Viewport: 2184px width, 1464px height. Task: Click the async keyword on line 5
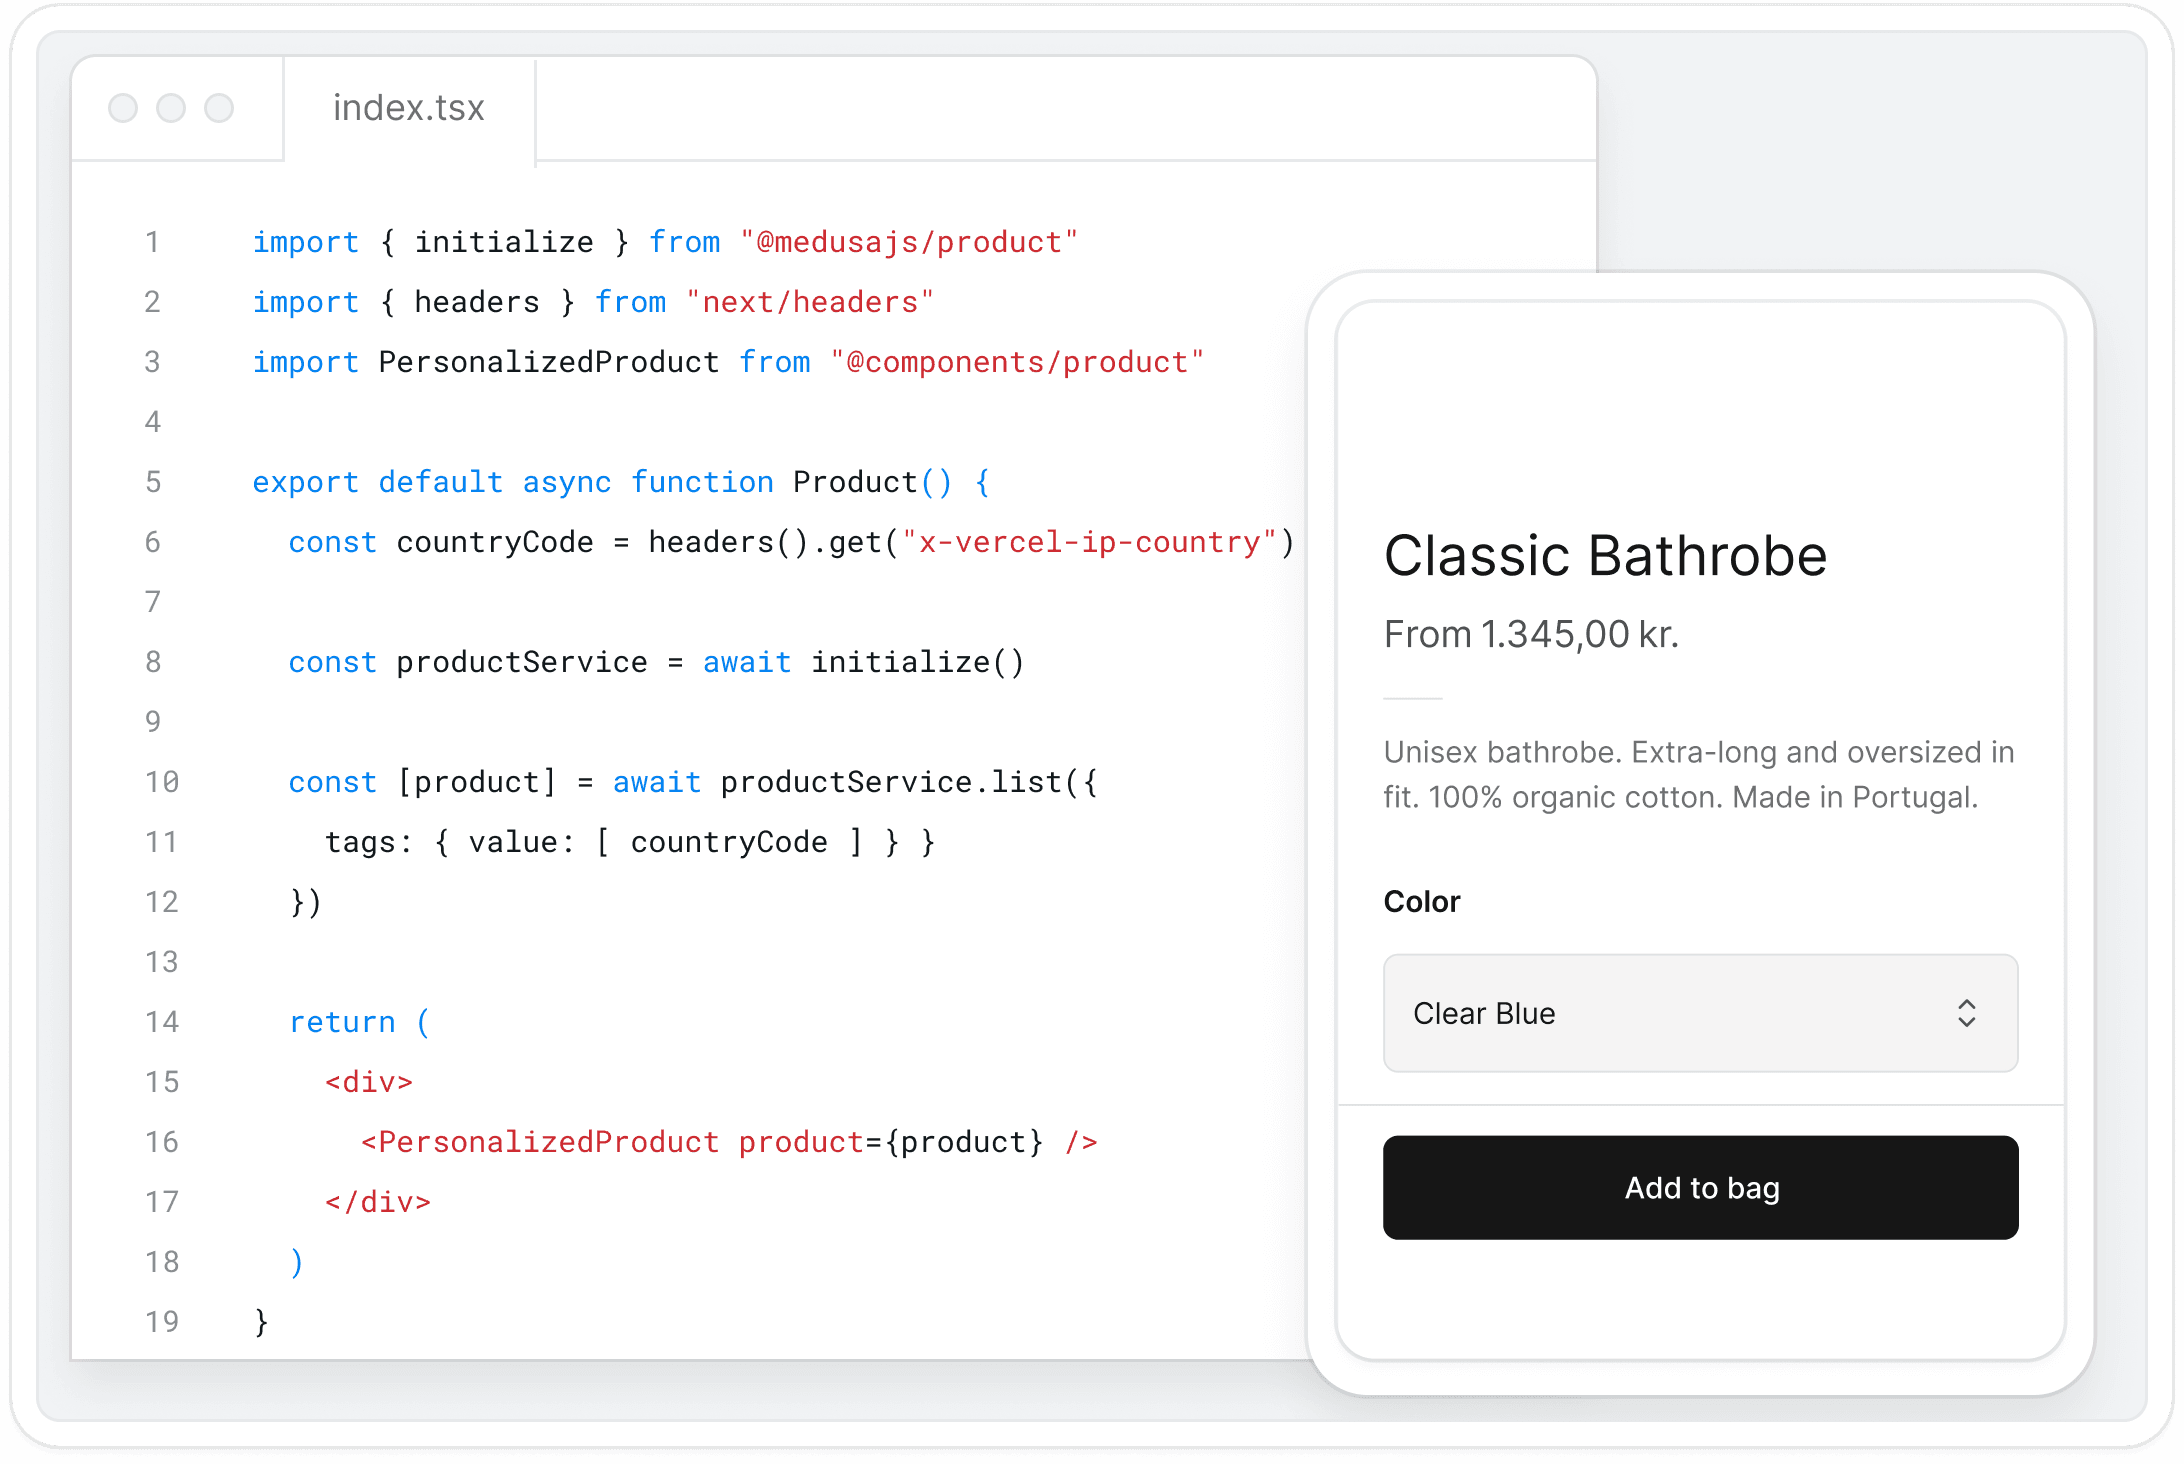[x=567, y=482]
